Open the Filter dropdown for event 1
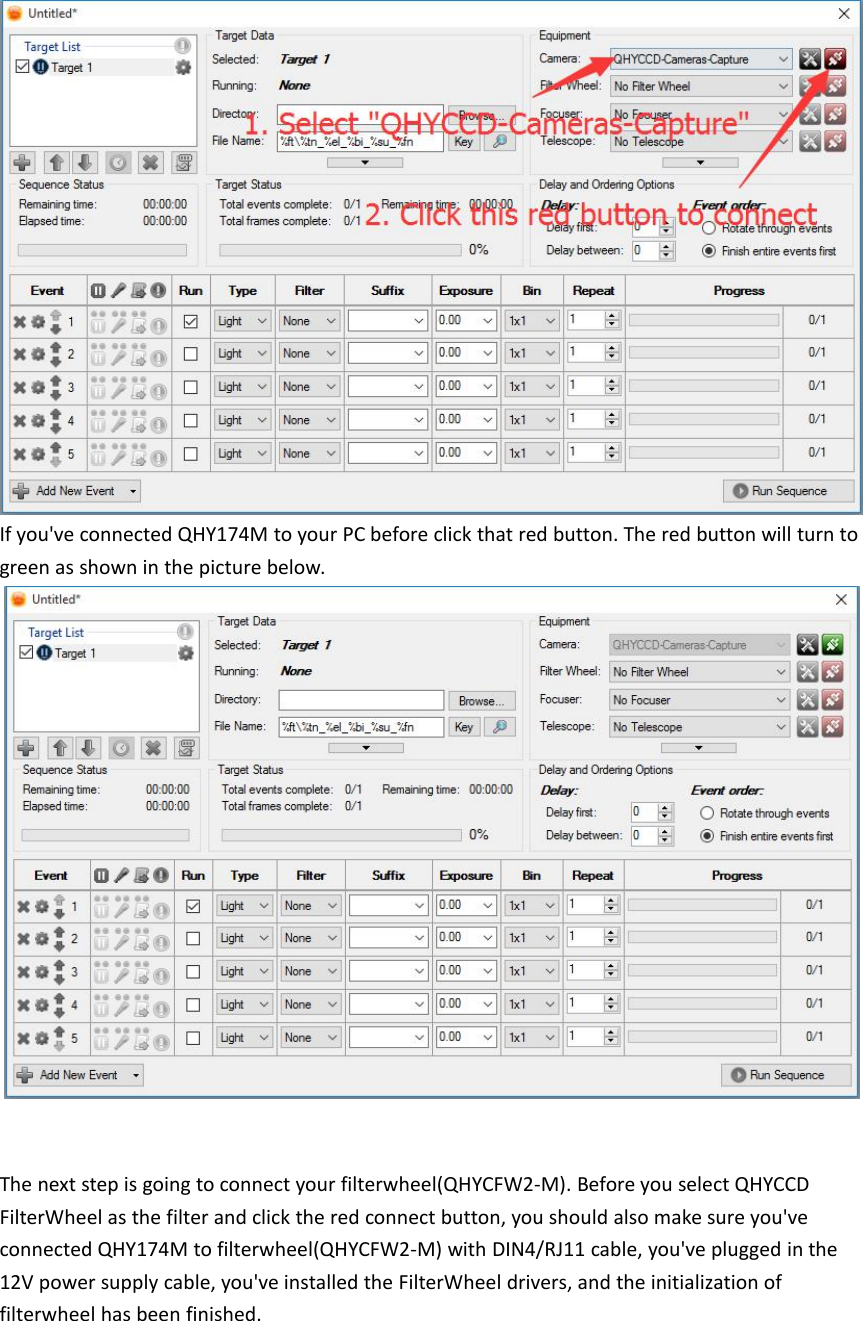The height and width of the screenshot is (1321, 863). click(308, 320)
